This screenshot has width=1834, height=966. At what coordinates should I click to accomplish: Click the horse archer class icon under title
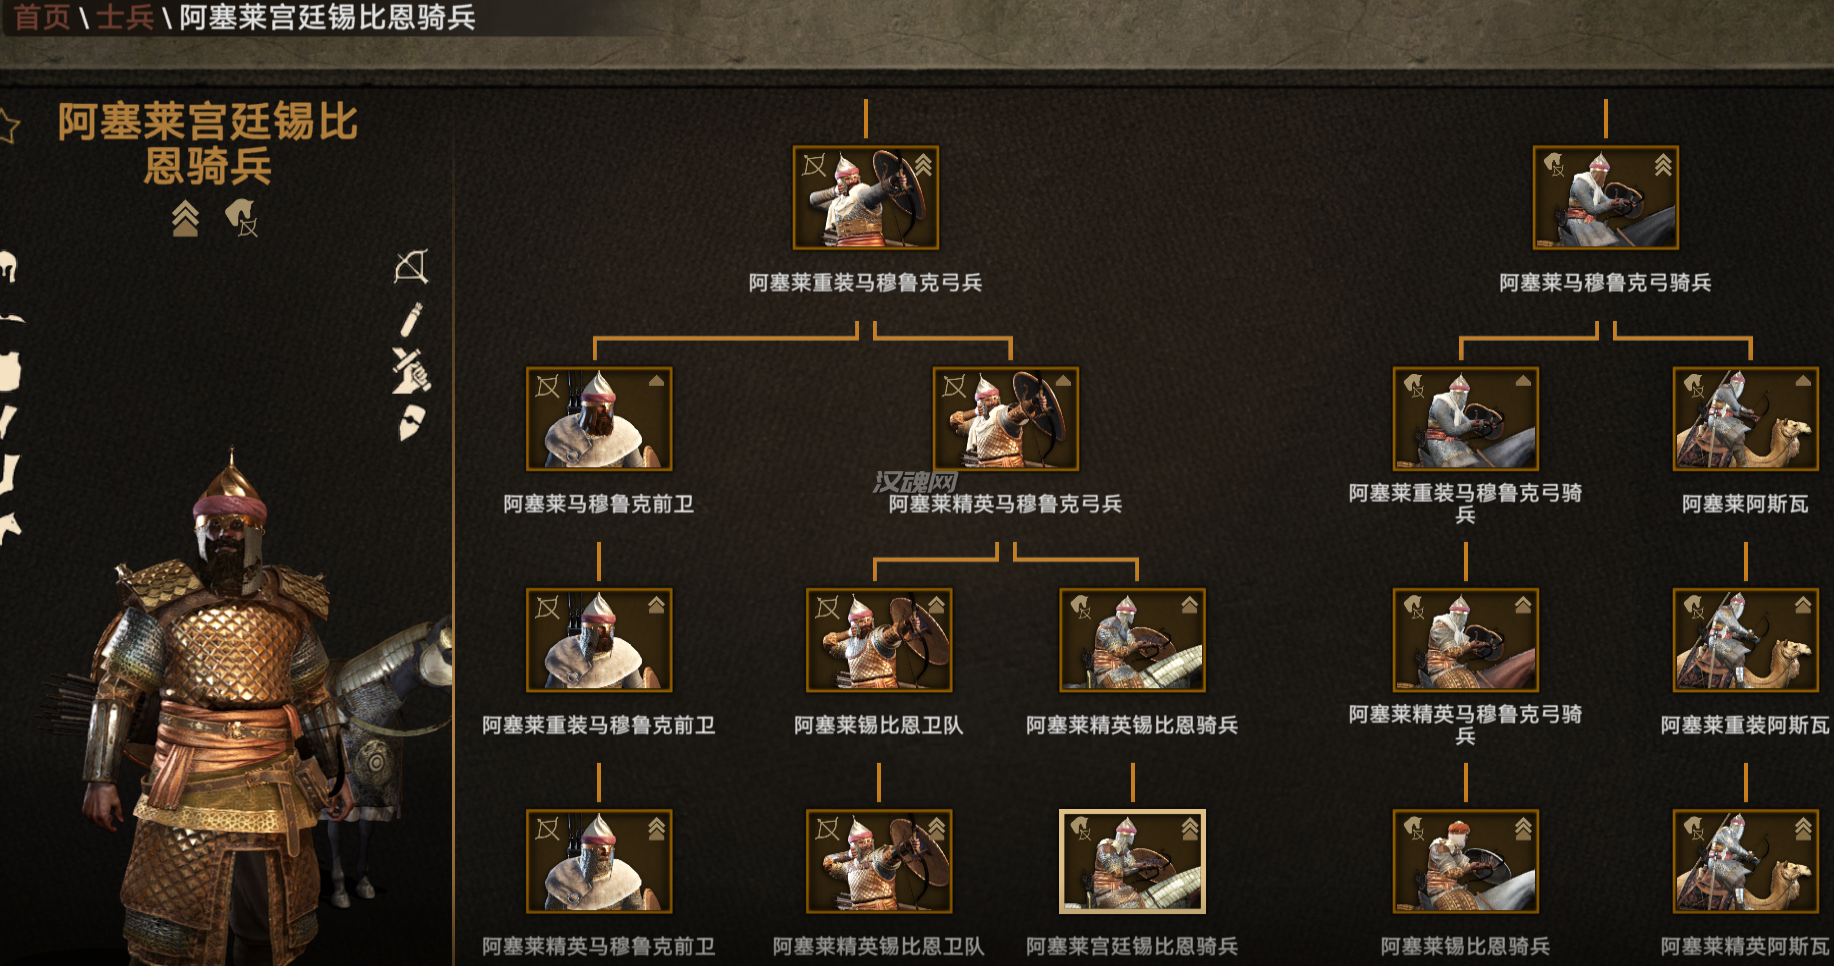tap(241, 217)
